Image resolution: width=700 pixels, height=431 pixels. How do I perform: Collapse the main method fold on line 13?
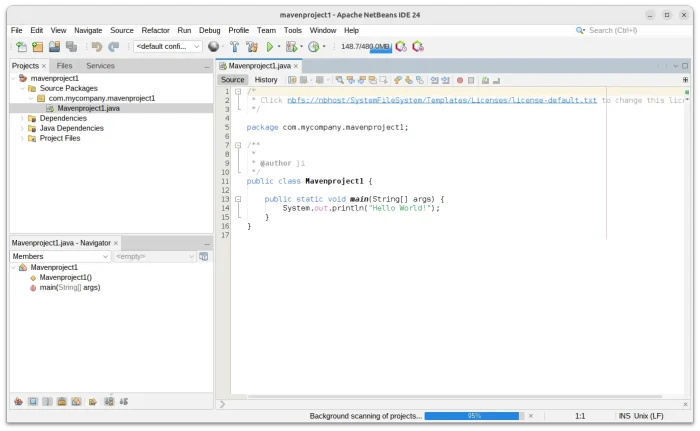coord(238,199)
